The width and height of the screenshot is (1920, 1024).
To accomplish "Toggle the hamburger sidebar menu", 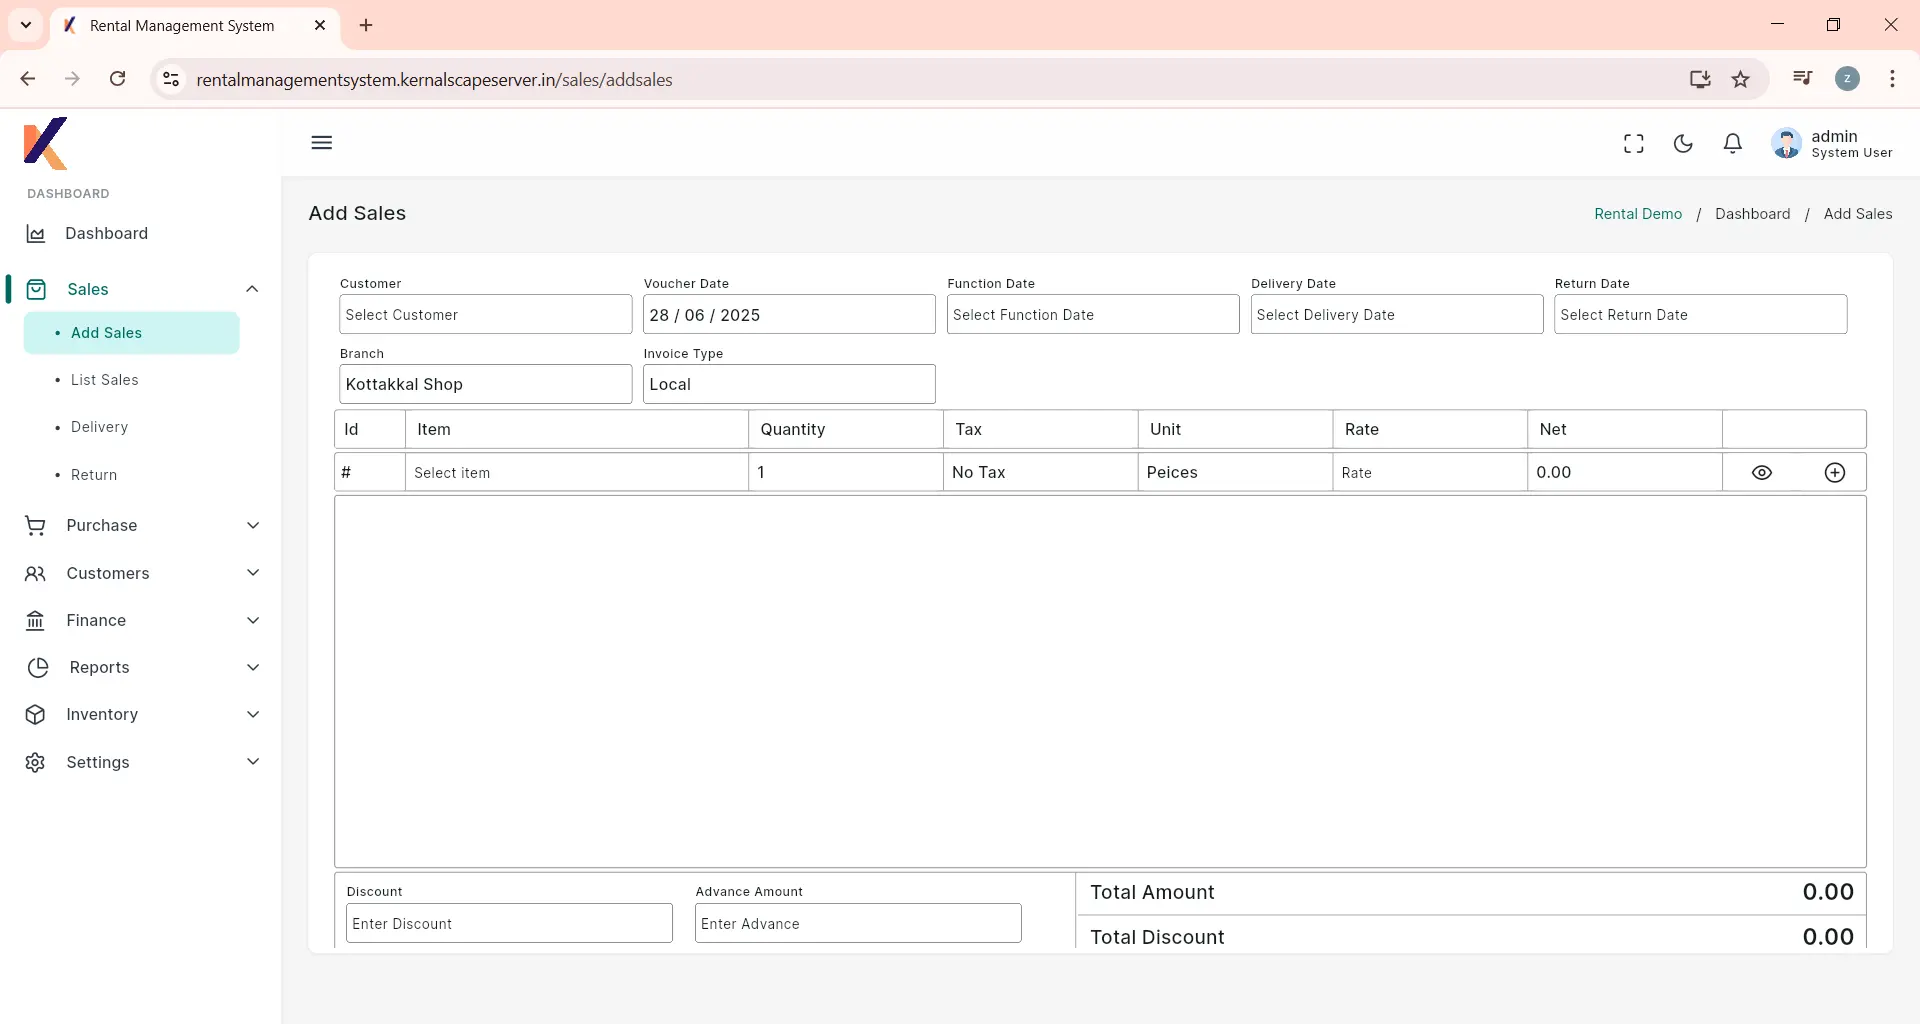I will 321,143.
